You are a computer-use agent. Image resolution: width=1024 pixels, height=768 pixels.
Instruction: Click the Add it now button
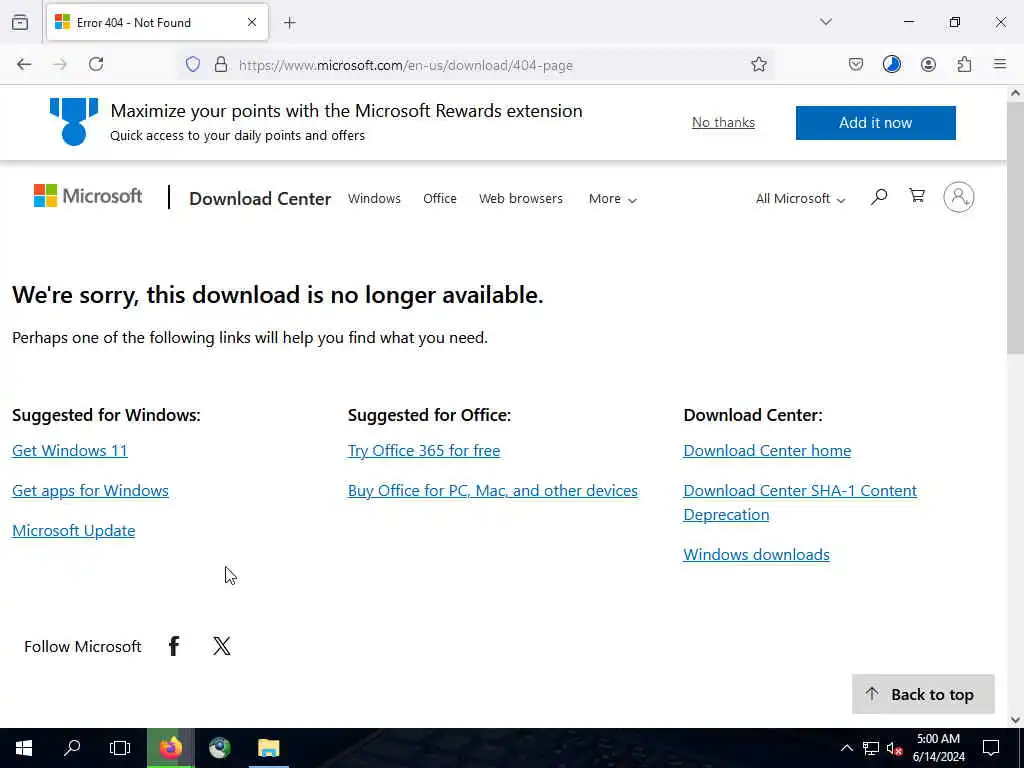tap(875, 123)
